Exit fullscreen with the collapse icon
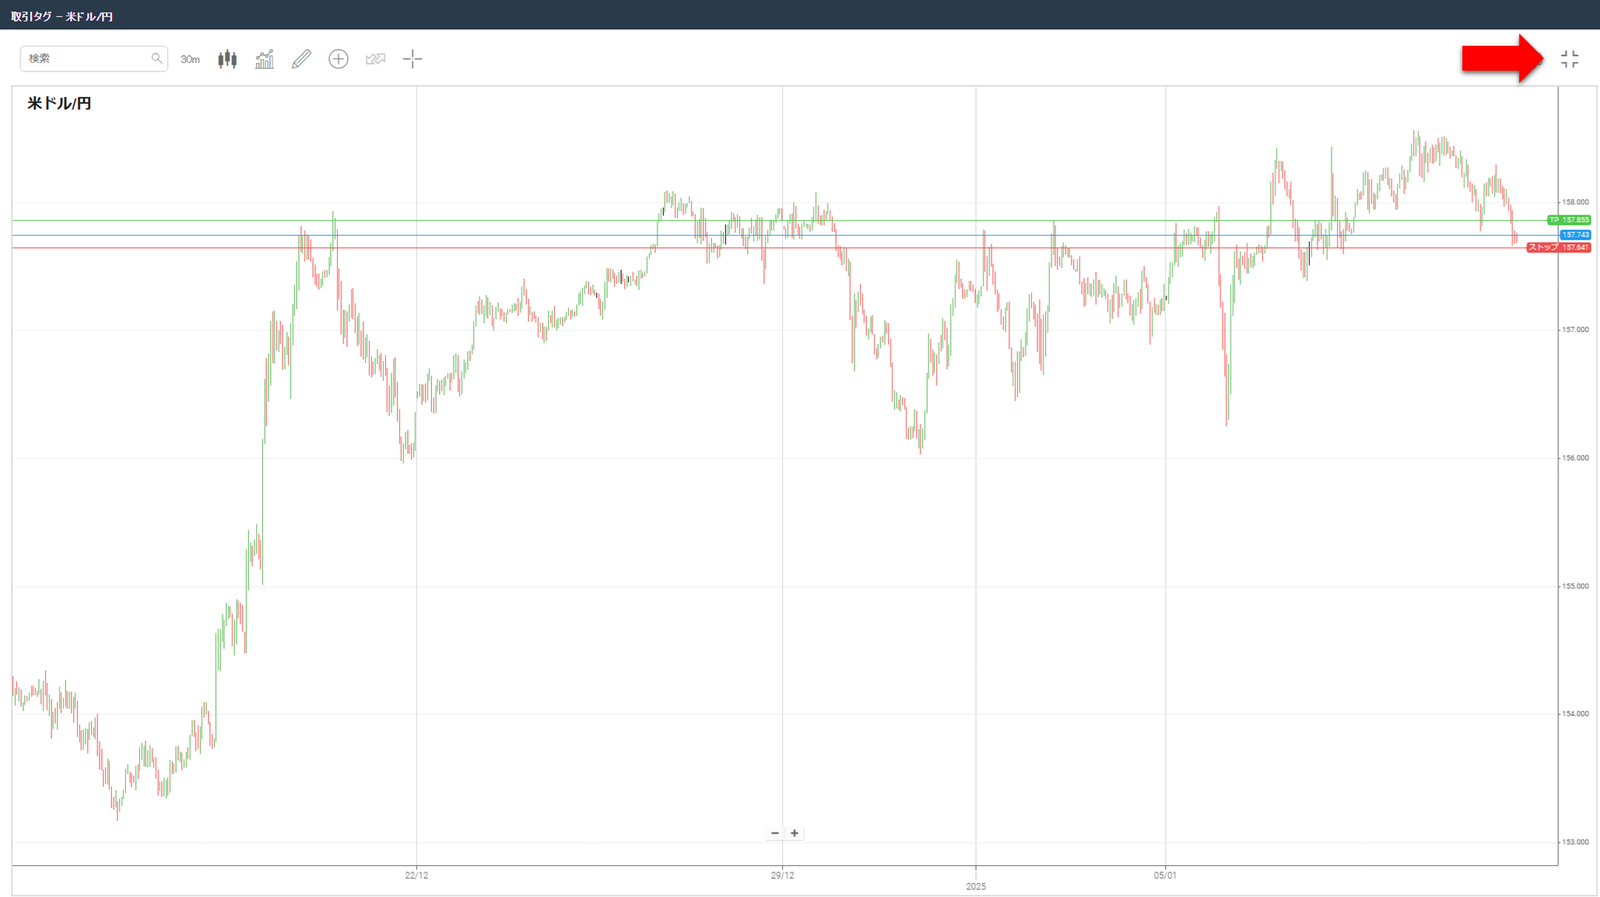1600x897 pixels. pyautogui.click(x=1570, y=59)
